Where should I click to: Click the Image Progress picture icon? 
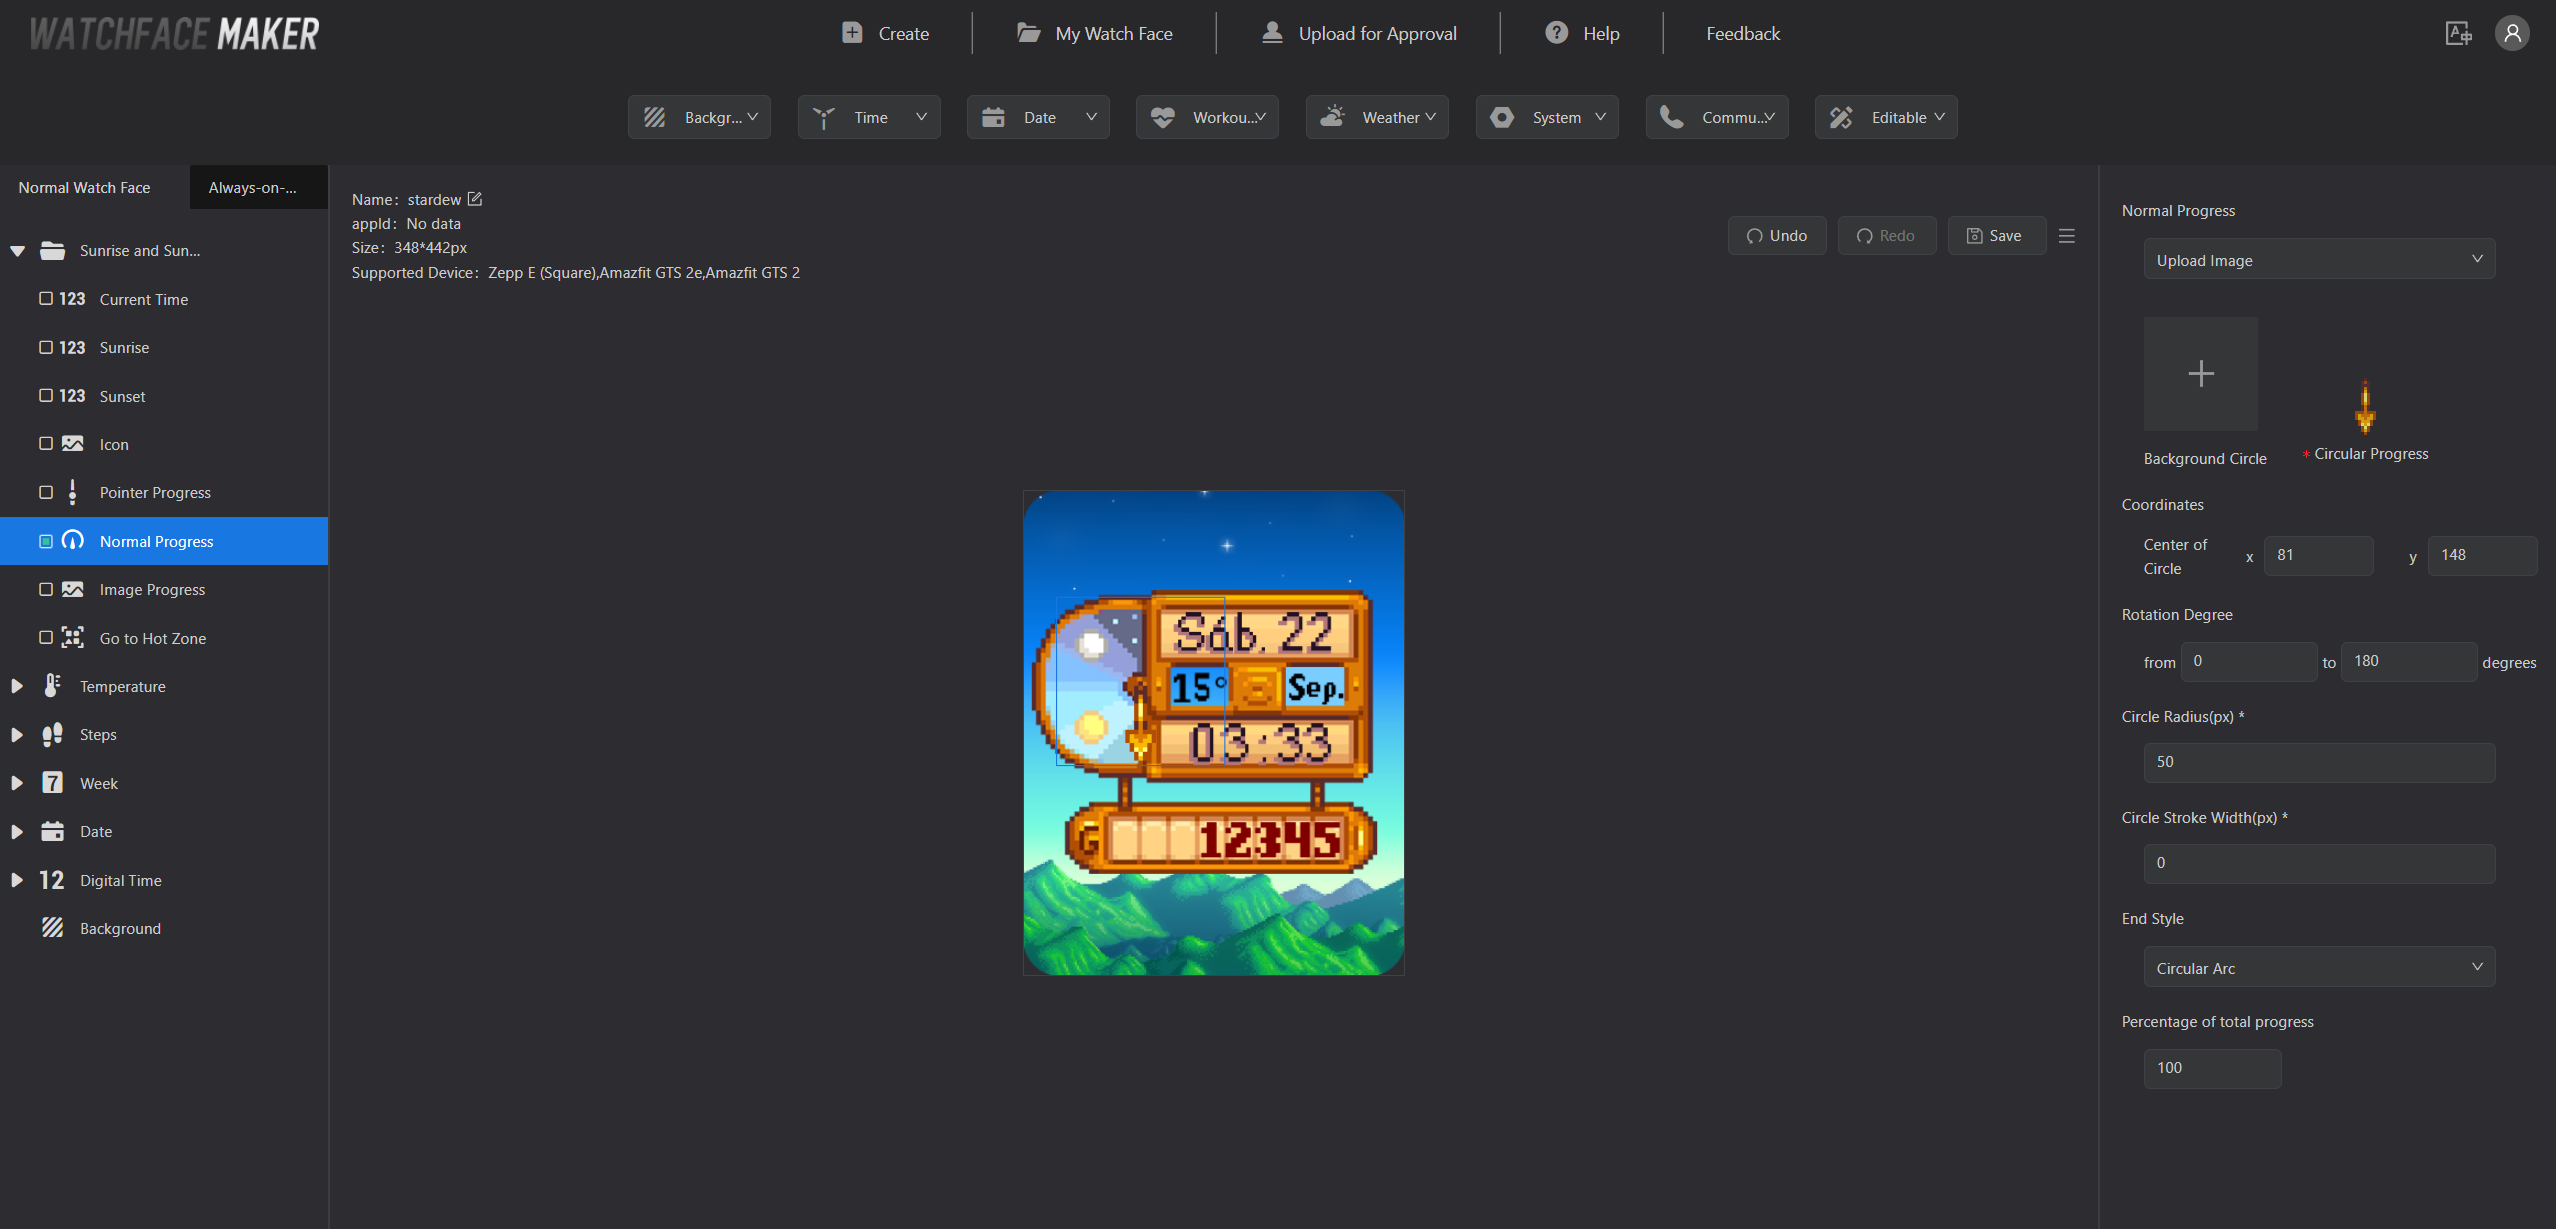click(72, 589)
